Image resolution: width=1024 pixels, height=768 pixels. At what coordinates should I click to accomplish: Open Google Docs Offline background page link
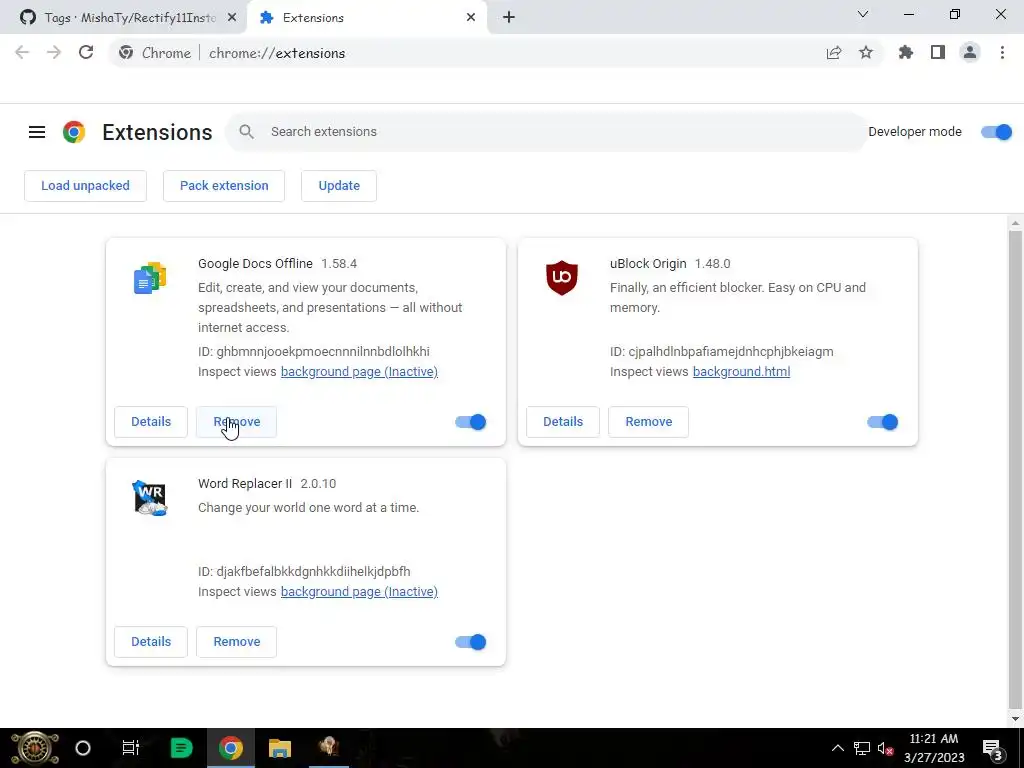click(359, 372)
